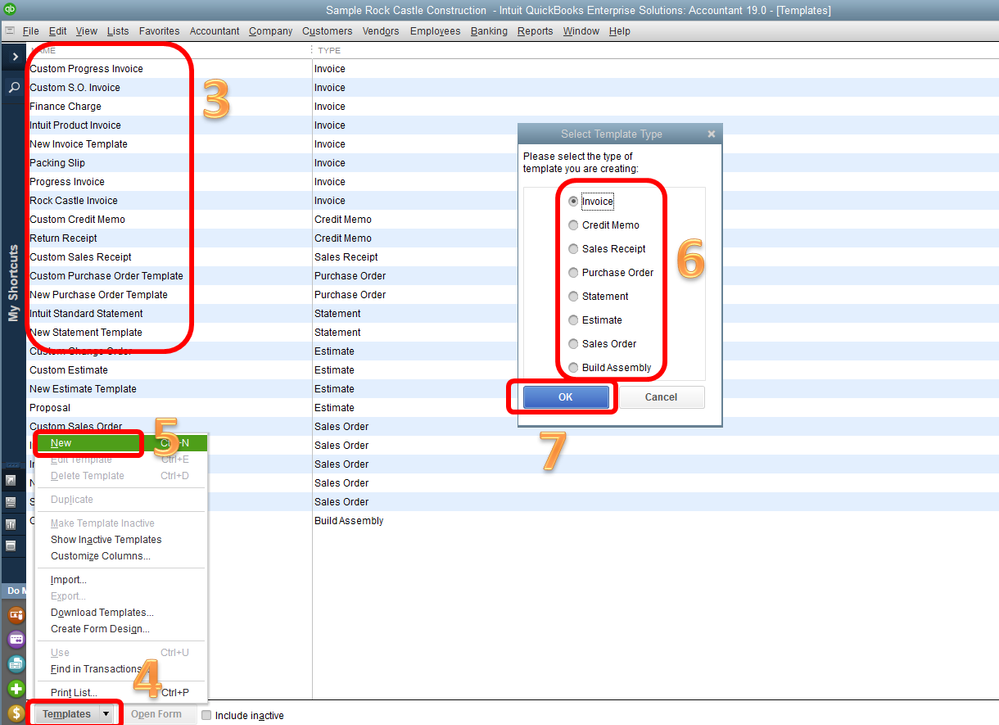
Task: Close the Select Template Type dialog
Action: [x=712, y=134]
